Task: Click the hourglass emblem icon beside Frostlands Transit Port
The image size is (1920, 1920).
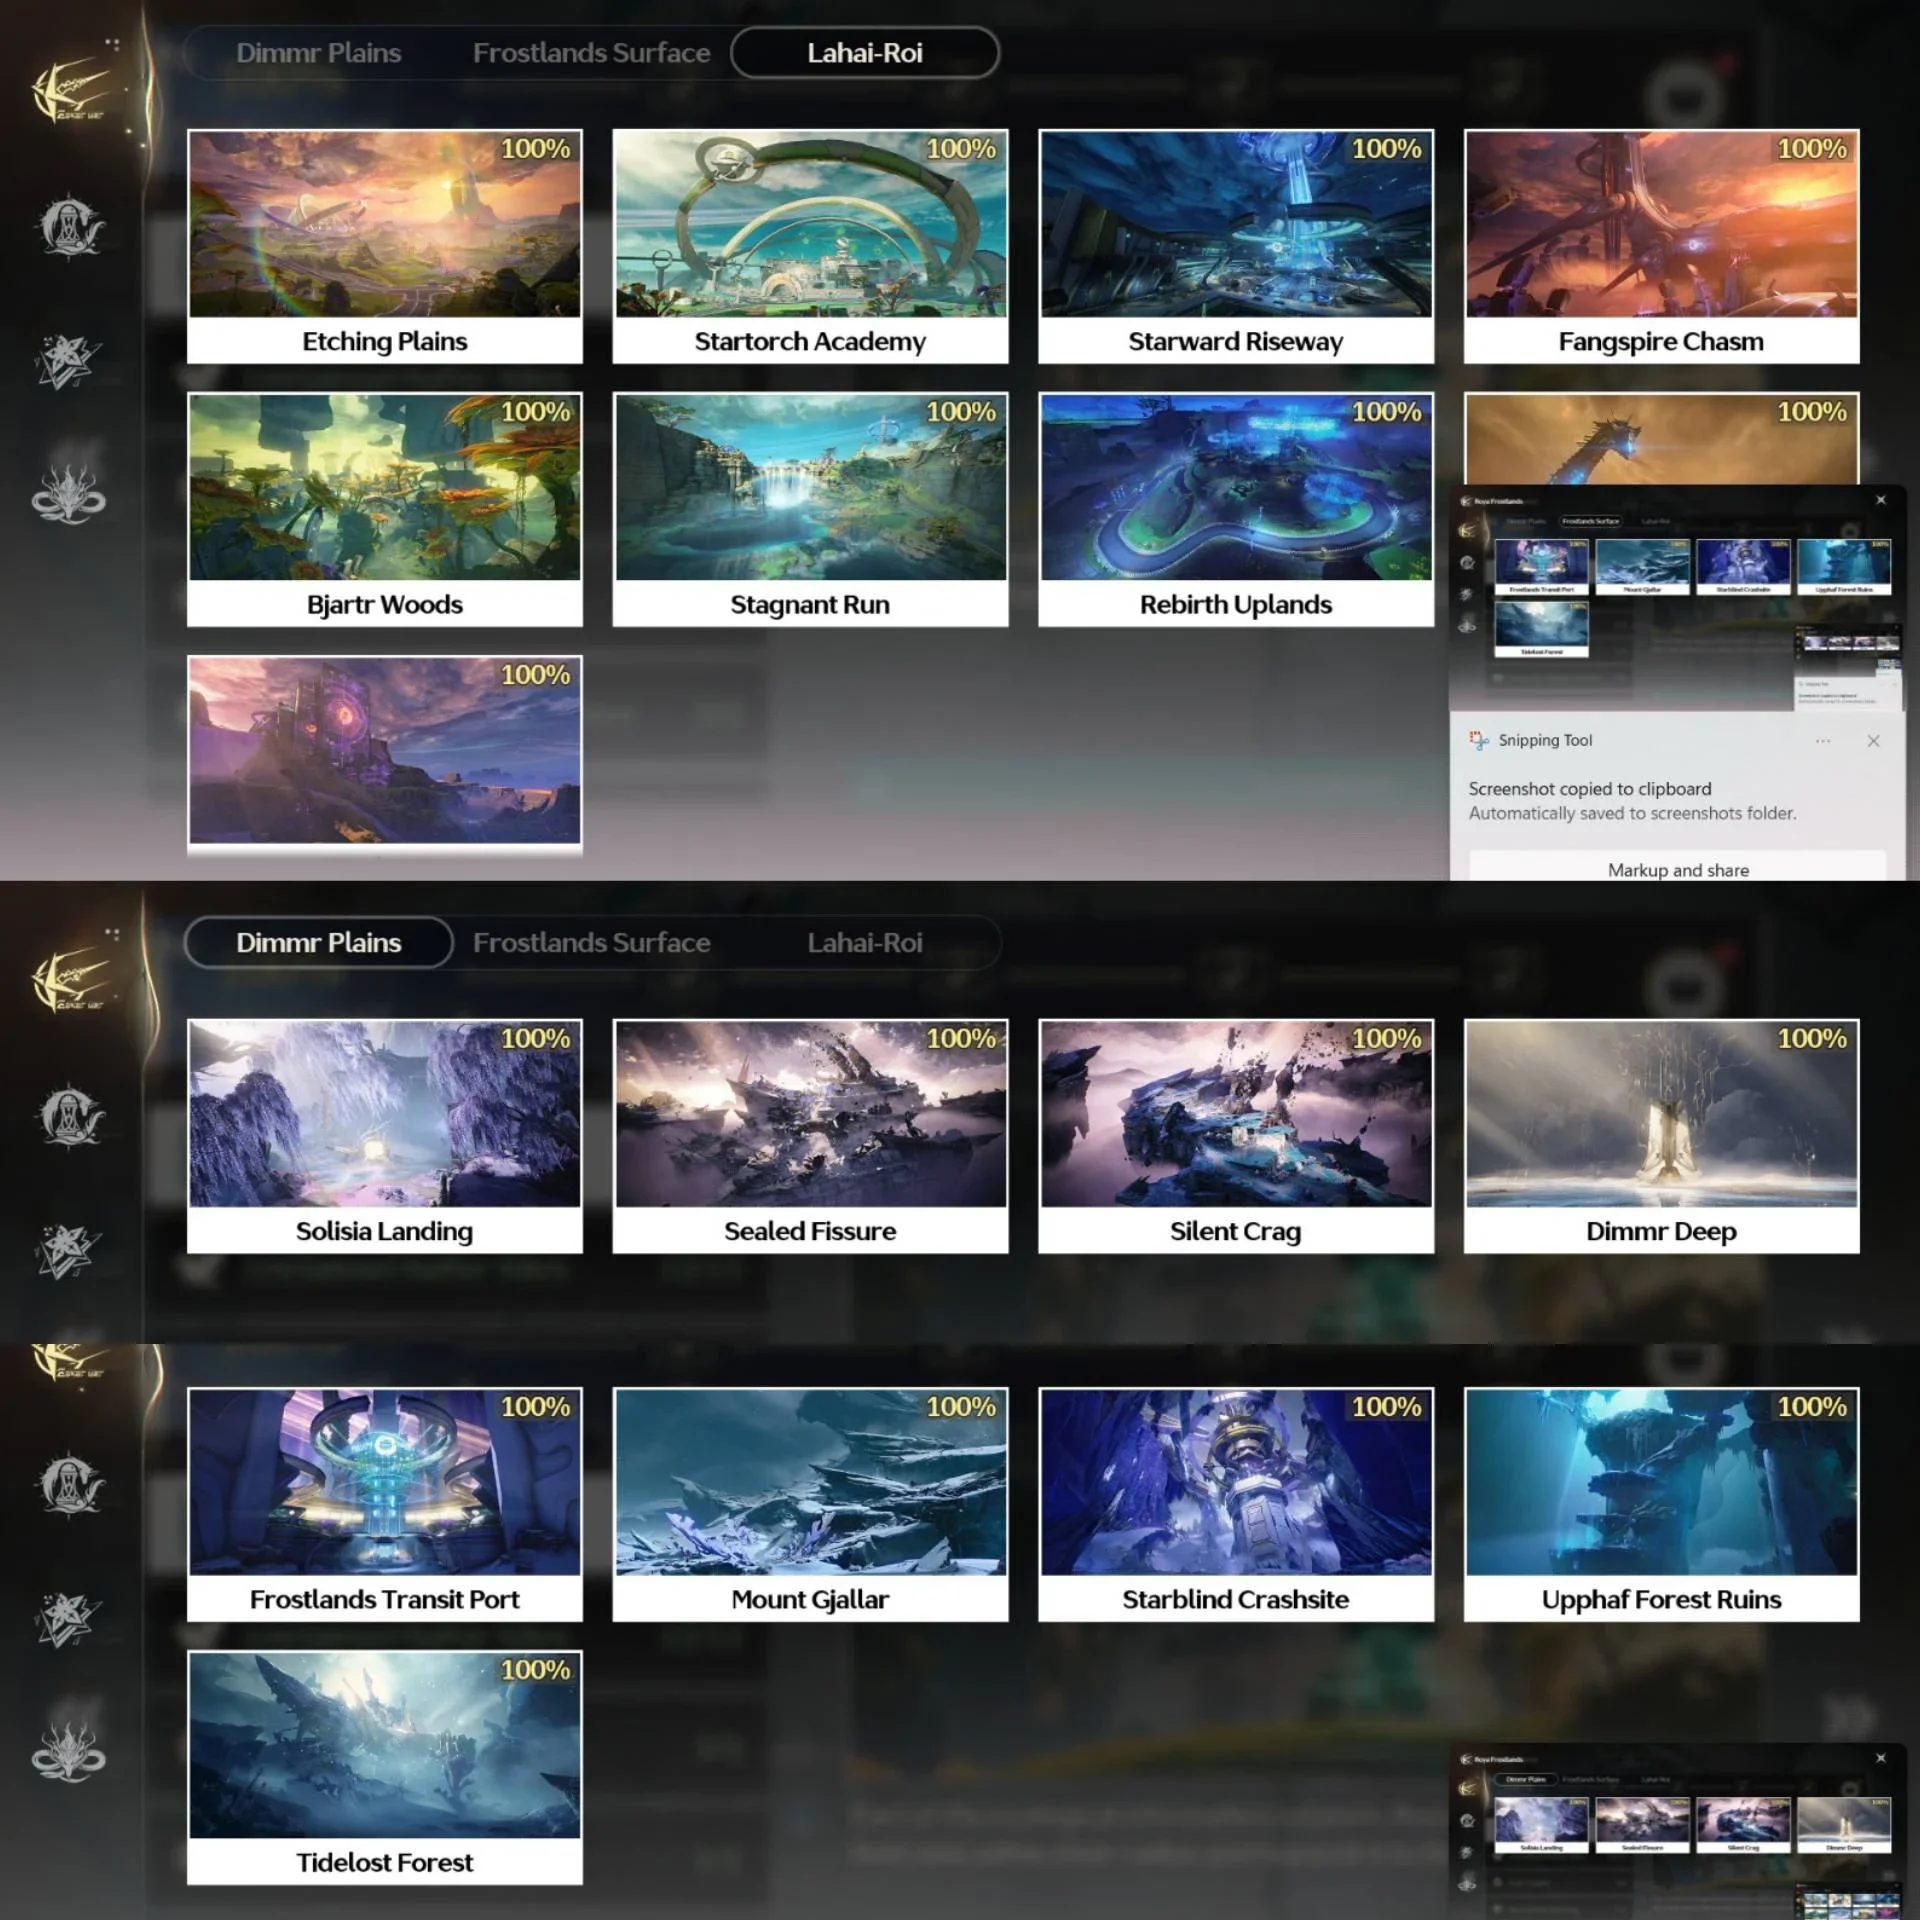Action: click(x=70, y=1484)
